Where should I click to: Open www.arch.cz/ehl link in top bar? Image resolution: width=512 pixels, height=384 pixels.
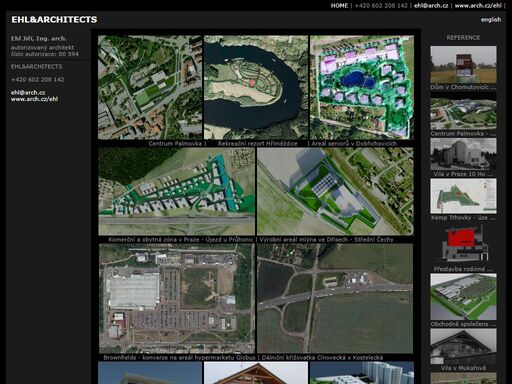pyautogui.click(x=478, y=6)
